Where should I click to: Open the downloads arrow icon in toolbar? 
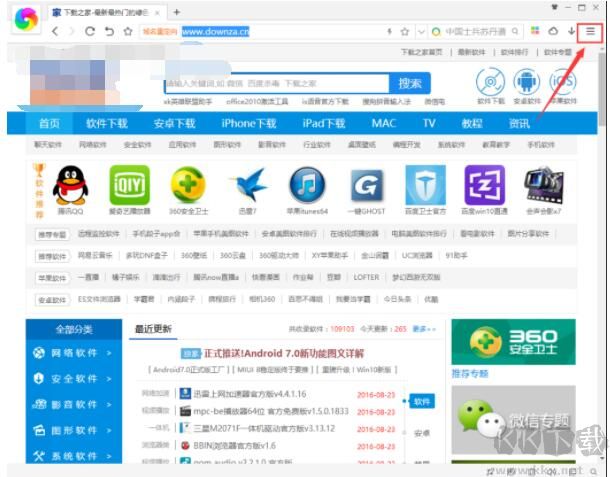click(571, 31)
